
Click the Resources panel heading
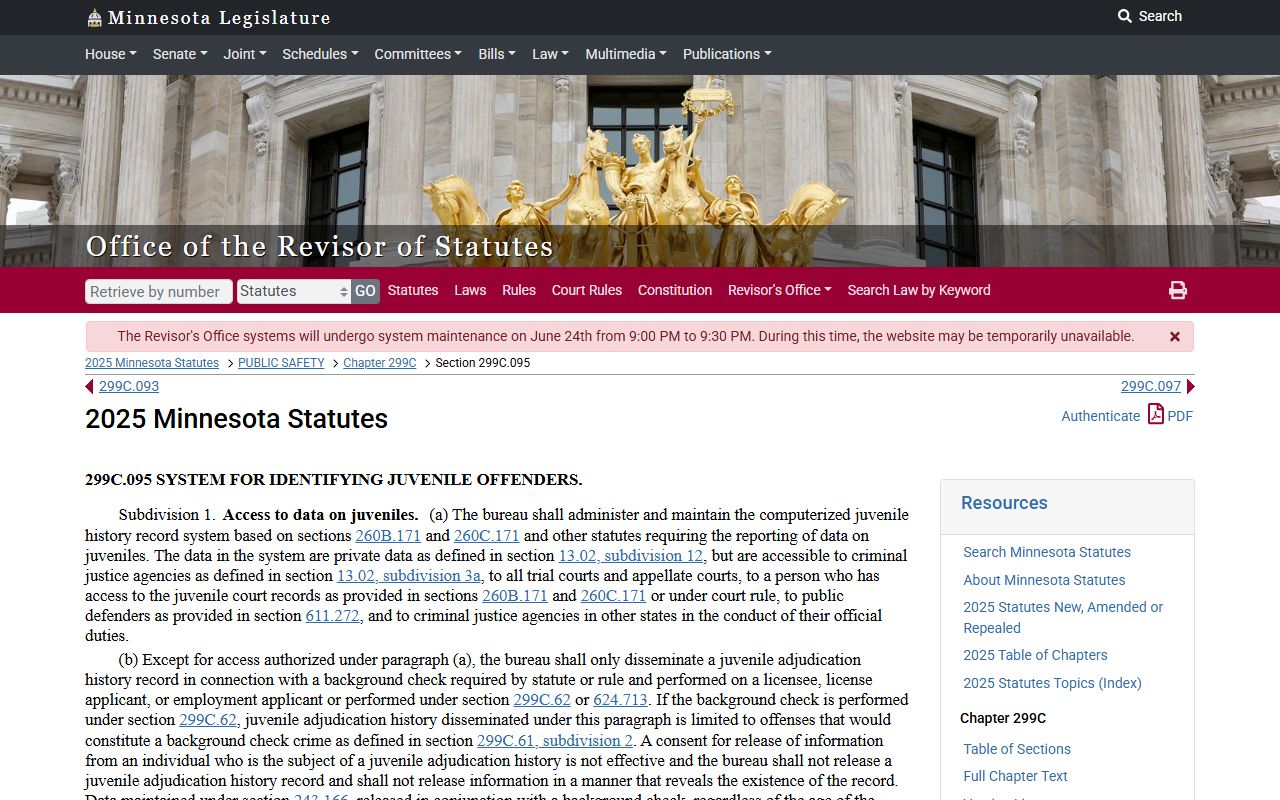pyautogui.click(x=1004, y=503)
